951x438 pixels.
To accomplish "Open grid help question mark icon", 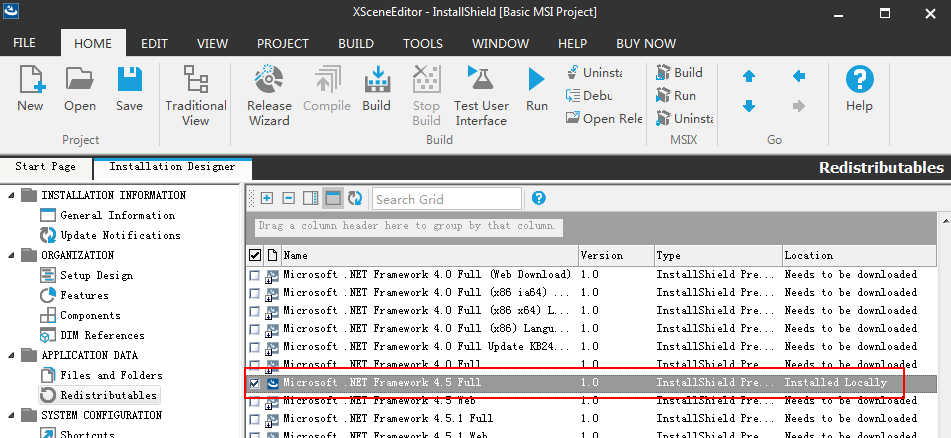I will 539,198.
